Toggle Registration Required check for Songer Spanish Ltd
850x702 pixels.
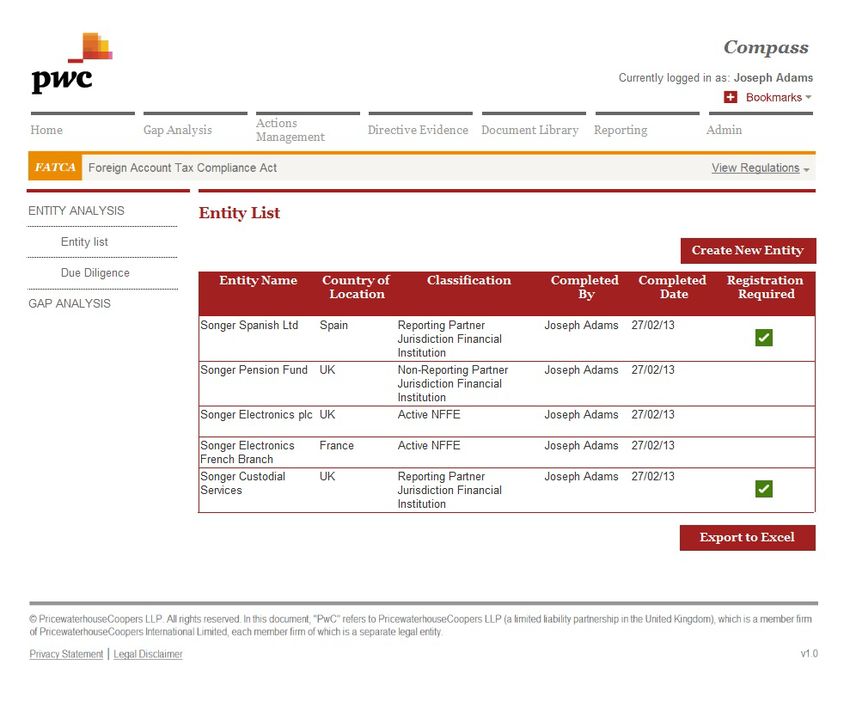[x=763, y=338]
